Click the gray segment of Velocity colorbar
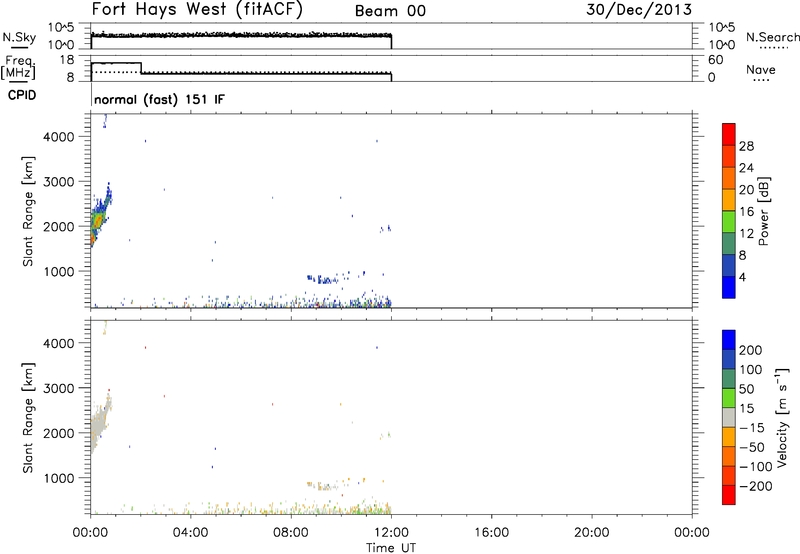Image resolution: width=800 pixels, height=554 pixels. (x=729, y=417)
